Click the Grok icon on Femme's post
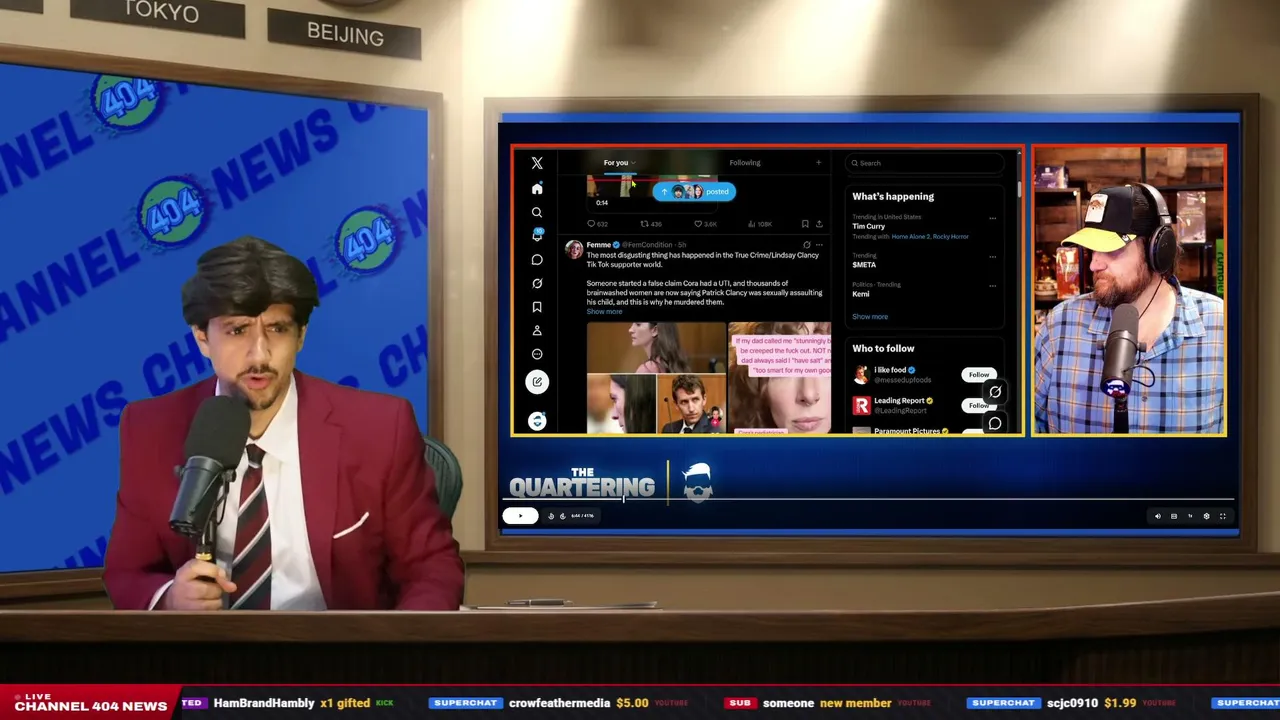 point(806,245)
